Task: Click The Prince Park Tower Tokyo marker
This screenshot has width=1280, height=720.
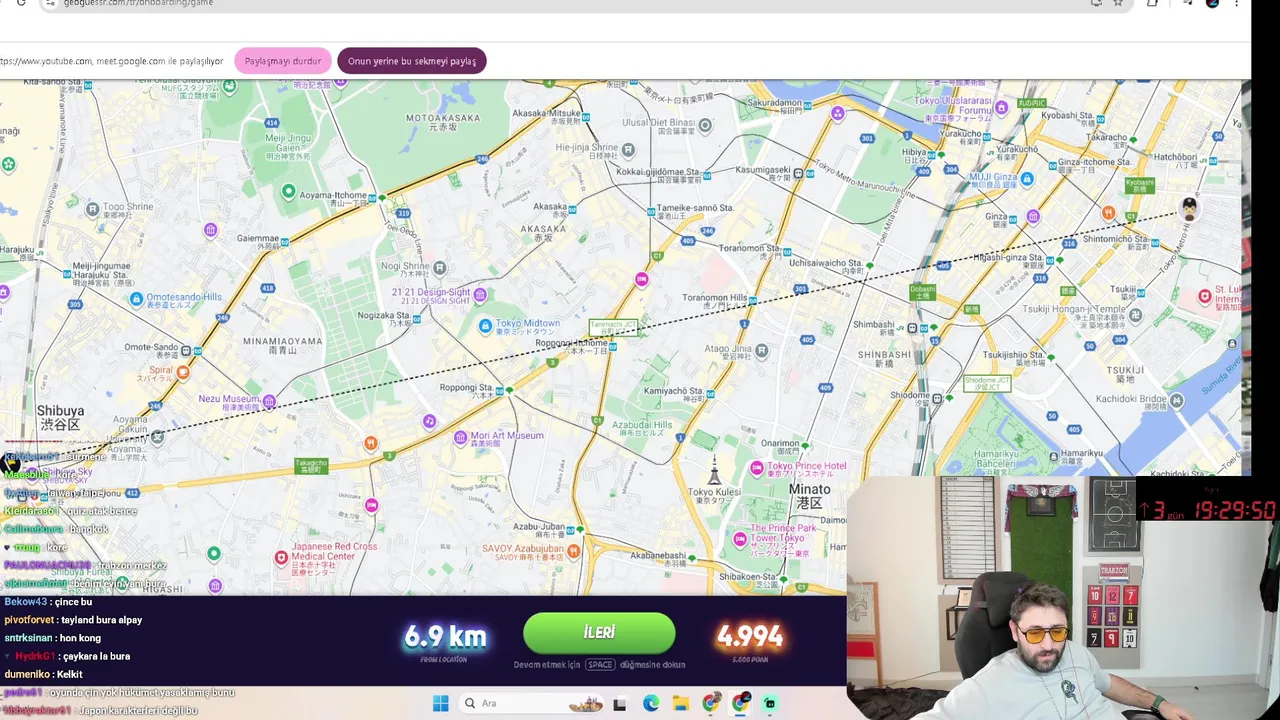Action: (x=740, y=539)
